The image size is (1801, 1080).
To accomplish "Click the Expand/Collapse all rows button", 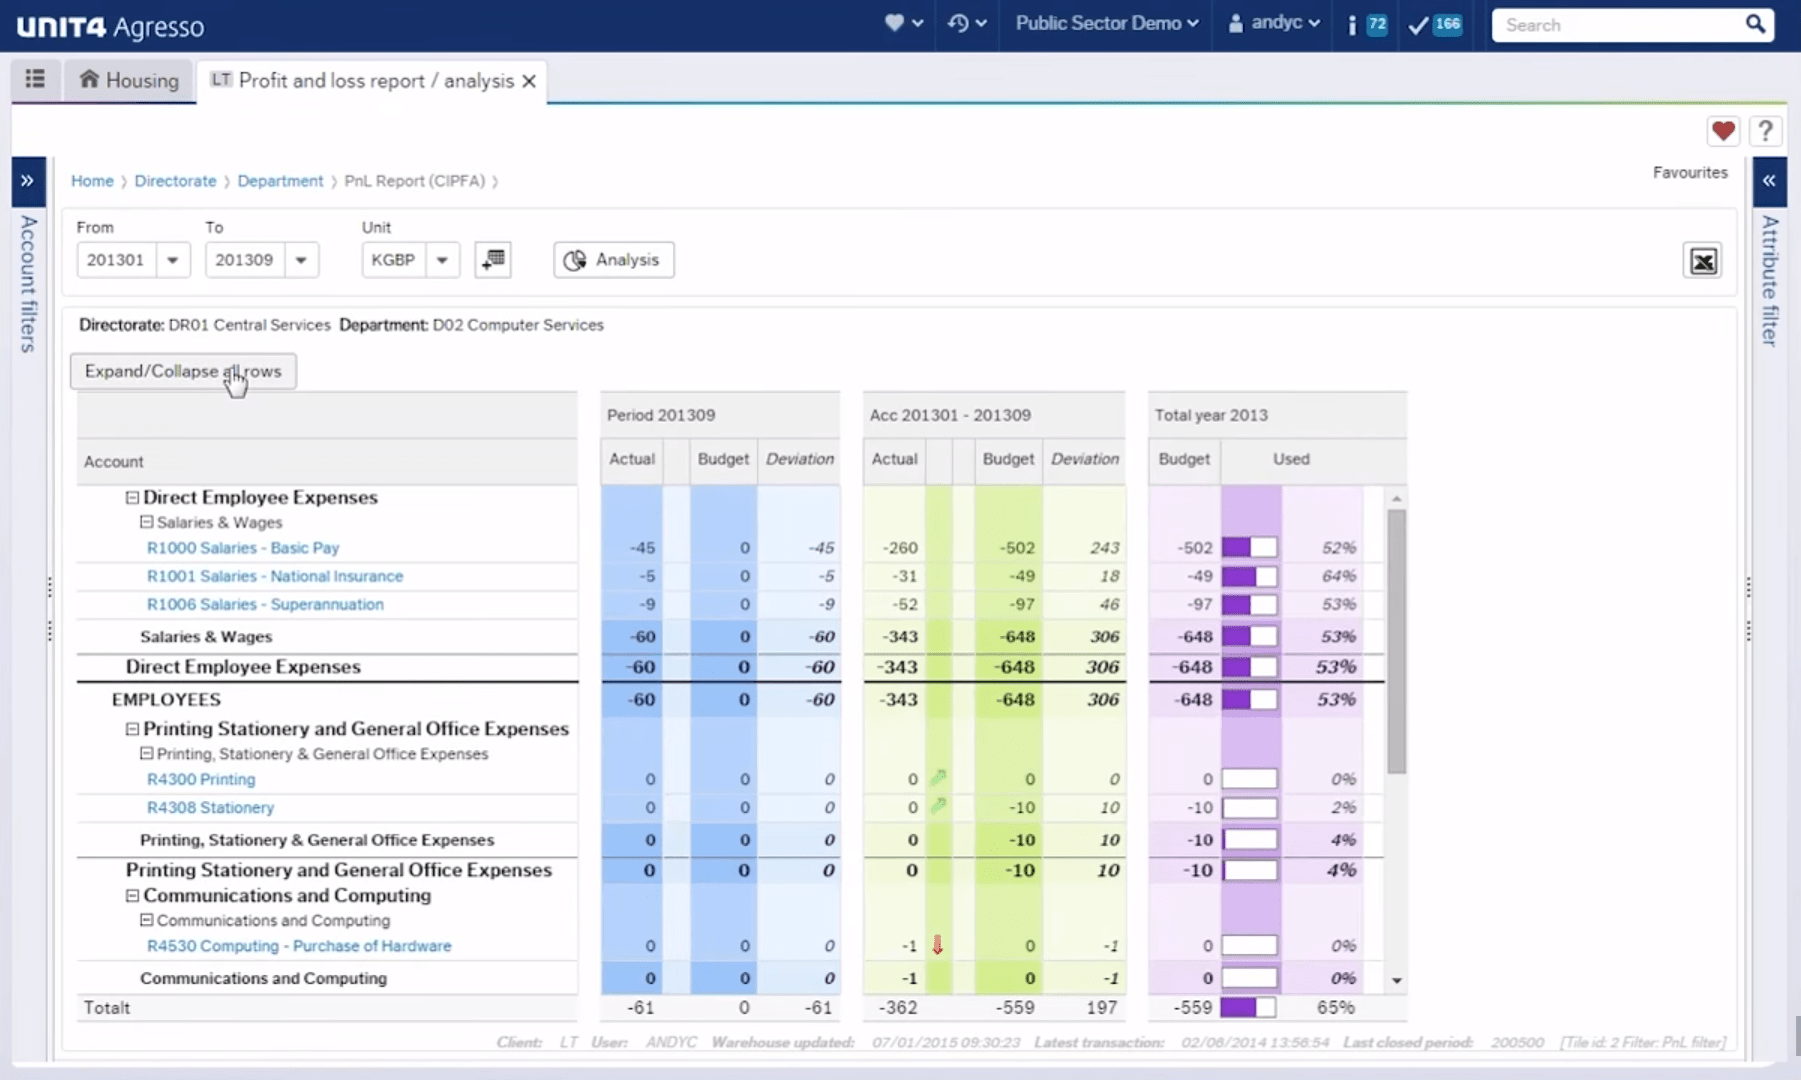I will (183, 371).
